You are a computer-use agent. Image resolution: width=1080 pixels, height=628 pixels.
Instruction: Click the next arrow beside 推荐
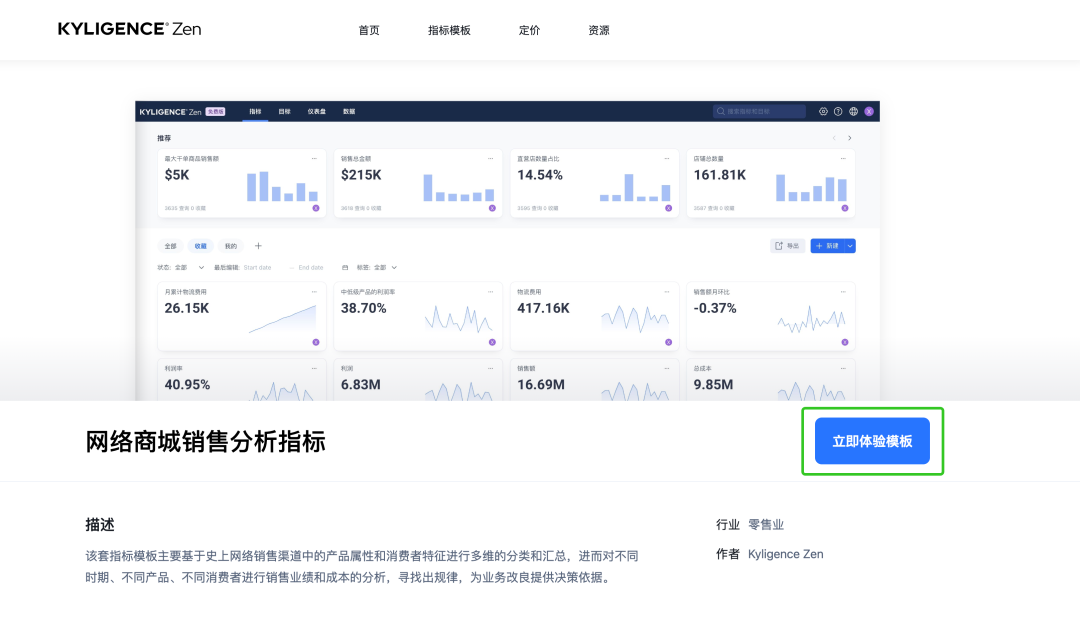pyautogui.click(x=850, y=138)
